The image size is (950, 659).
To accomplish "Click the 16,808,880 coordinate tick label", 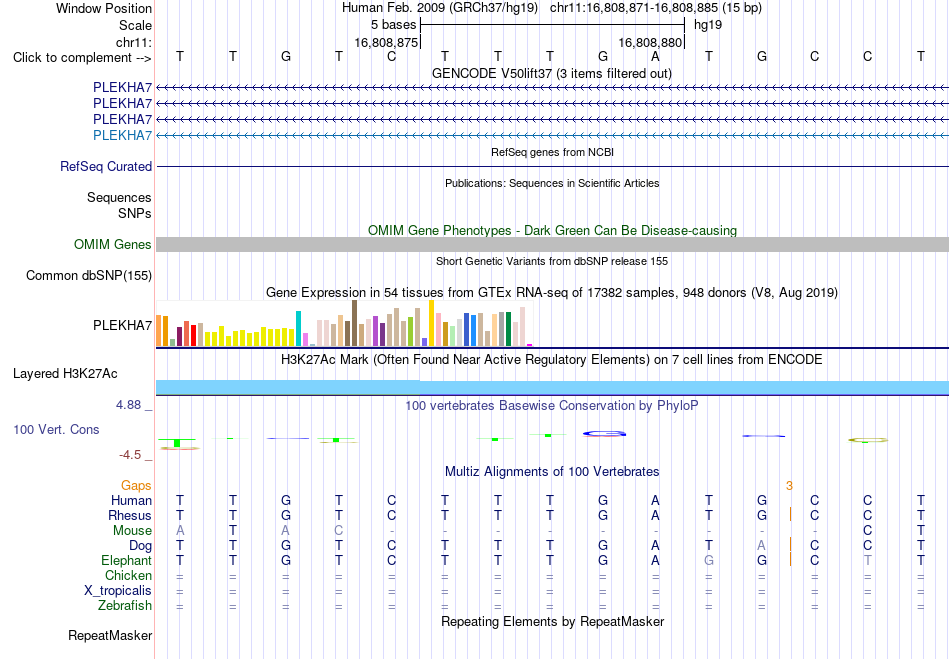I will point(650,42).
